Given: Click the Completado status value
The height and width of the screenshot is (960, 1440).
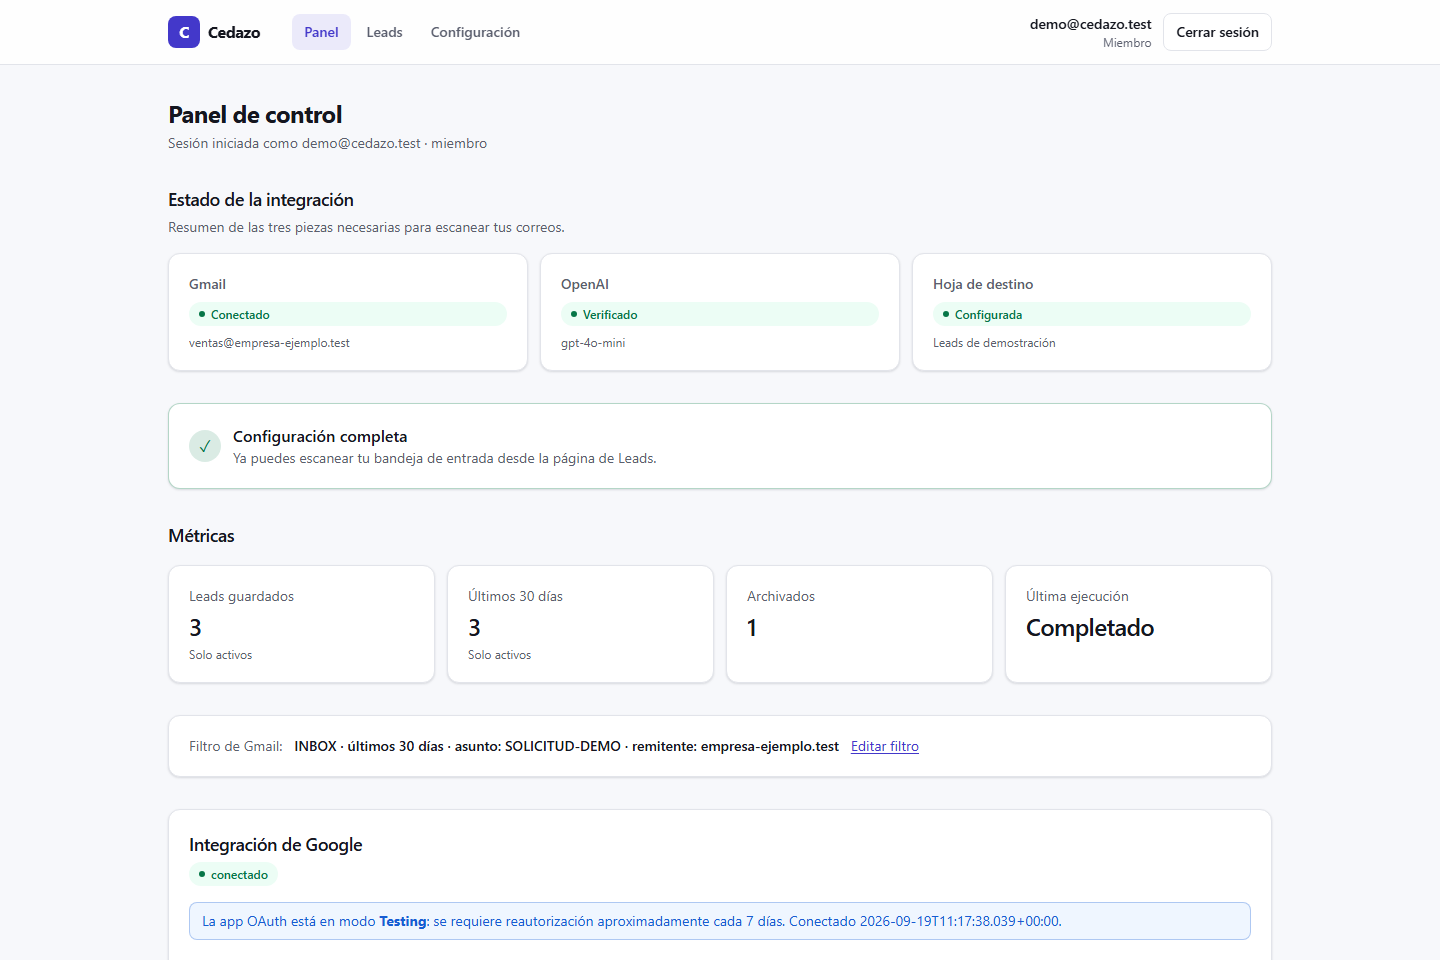Looking at the screenshot, I should click(1090, 628).
